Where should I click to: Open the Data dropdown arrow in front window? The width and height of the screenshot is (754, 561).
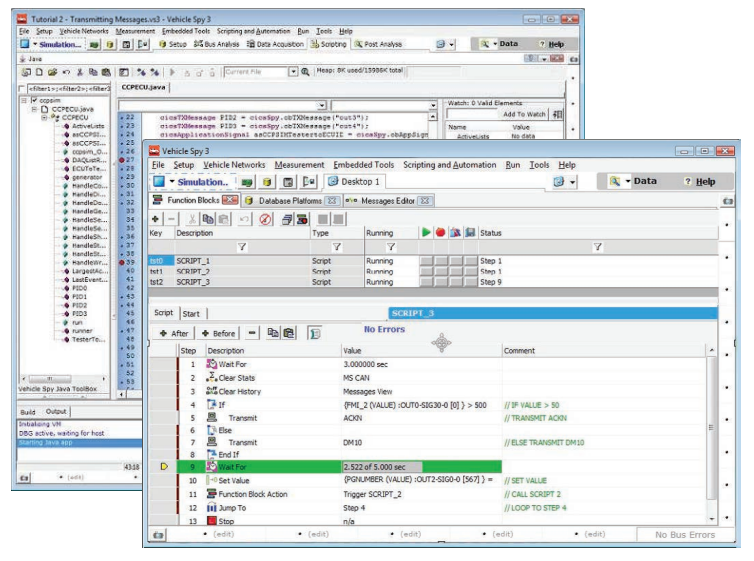pos(628,181)
